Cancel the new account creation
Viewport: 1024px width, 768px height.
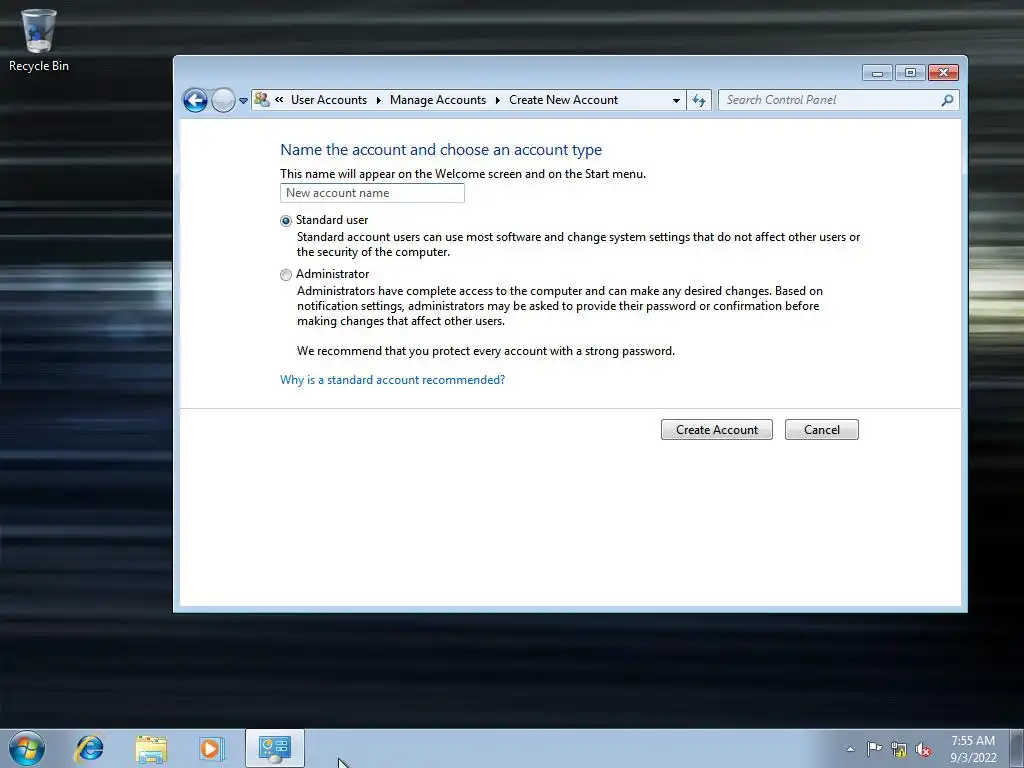click(822, 430)
